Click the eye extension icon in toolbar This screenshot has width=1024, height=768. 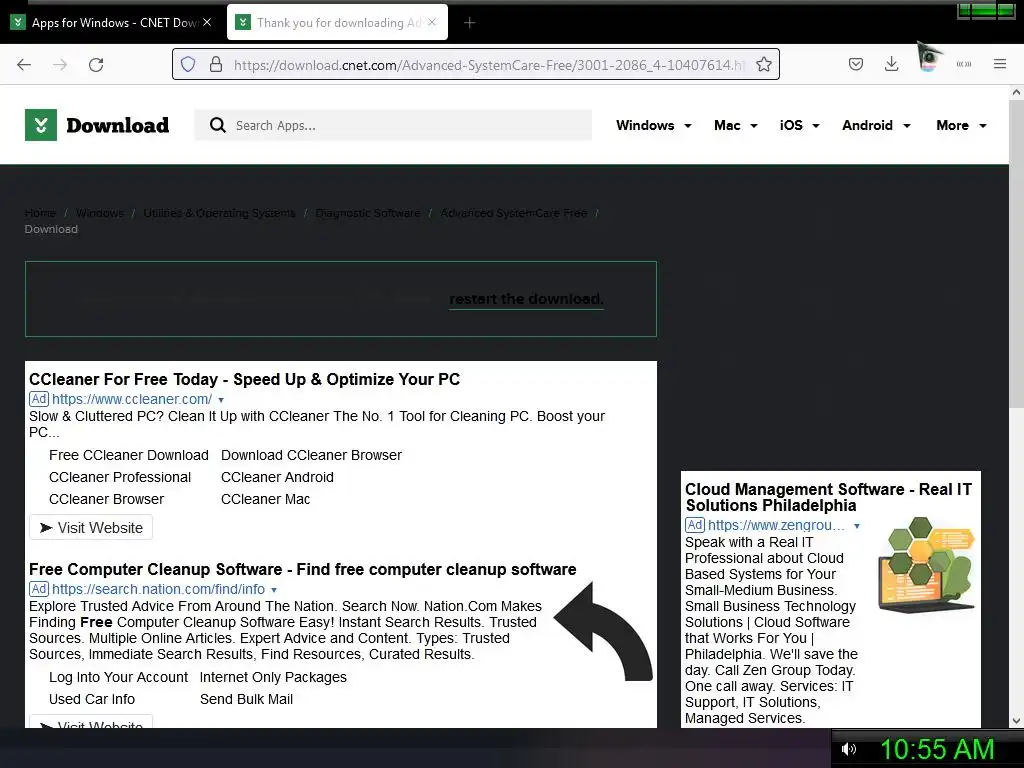tap(928, 57)
